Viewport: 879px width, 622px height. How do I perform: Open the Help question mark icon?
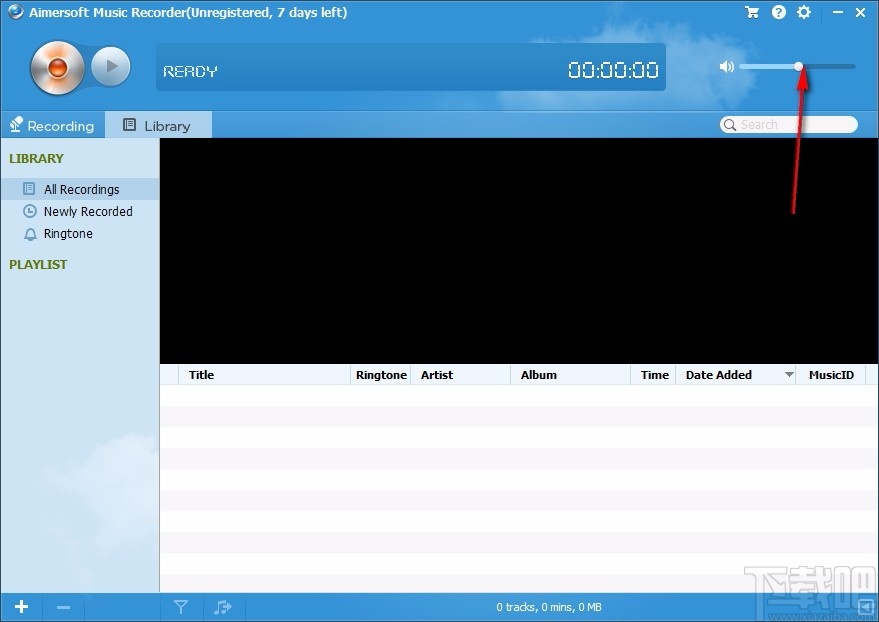tap(778, 12)
